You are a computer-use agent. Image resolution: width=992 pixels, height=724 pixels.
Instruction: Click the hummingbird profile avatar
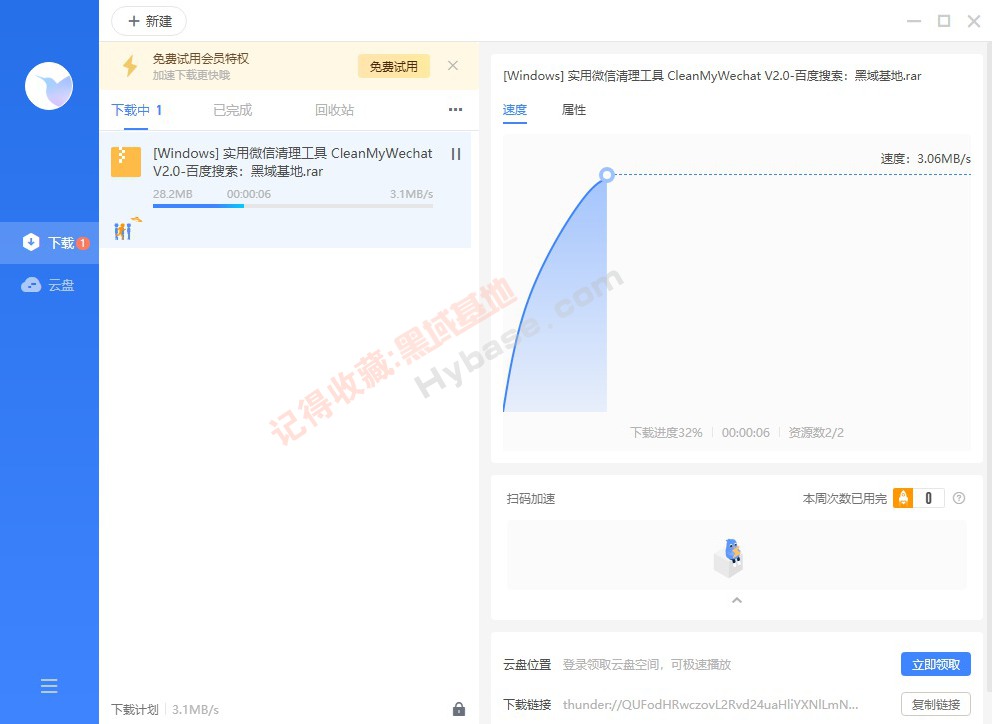49,86
